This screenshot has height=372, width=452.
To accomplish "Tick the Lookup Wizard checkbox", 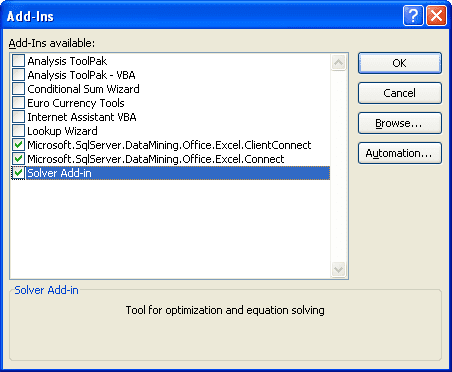I will (18, 131).
